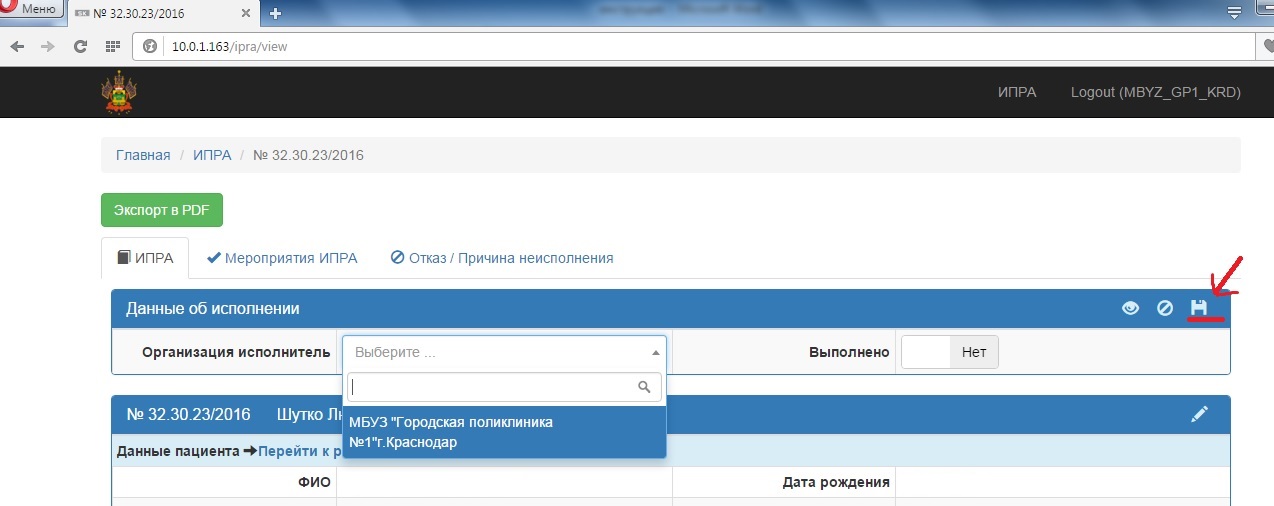This screenshot has height=506, width=1274.
Task: Open the Opera Меню button
Action: (30, 9)
